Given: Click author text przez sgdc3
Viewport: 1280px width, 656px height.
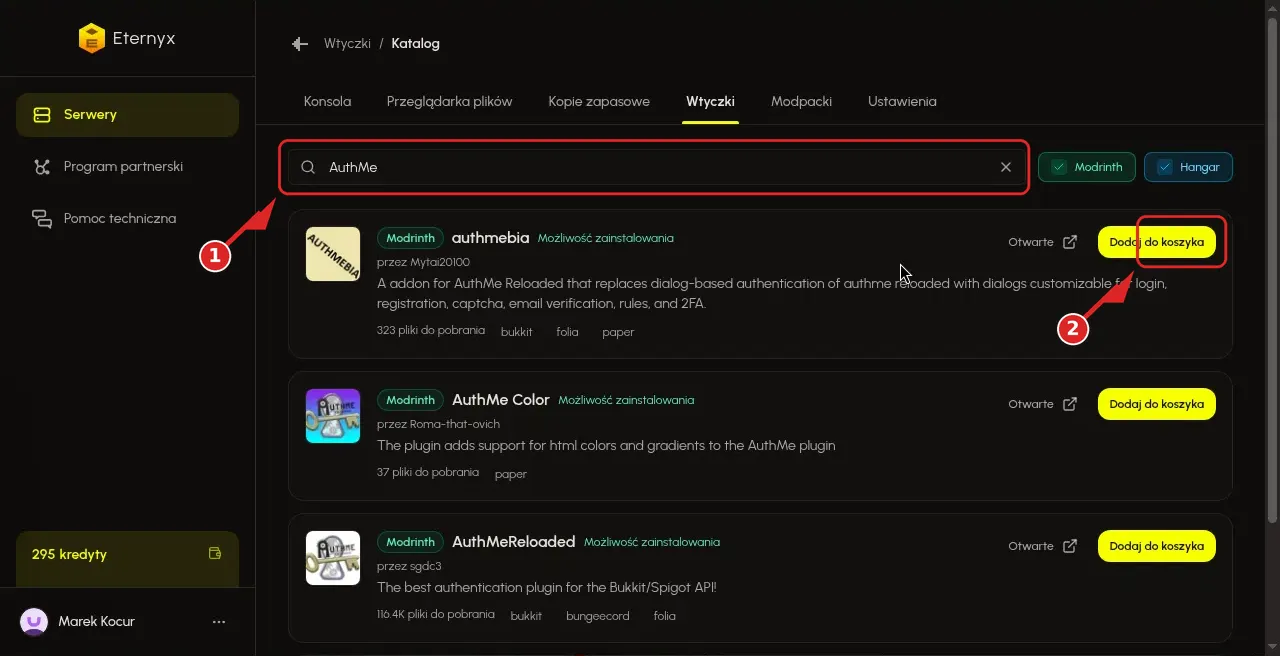Looking at the screenshot, I should (x=409, y=566).
